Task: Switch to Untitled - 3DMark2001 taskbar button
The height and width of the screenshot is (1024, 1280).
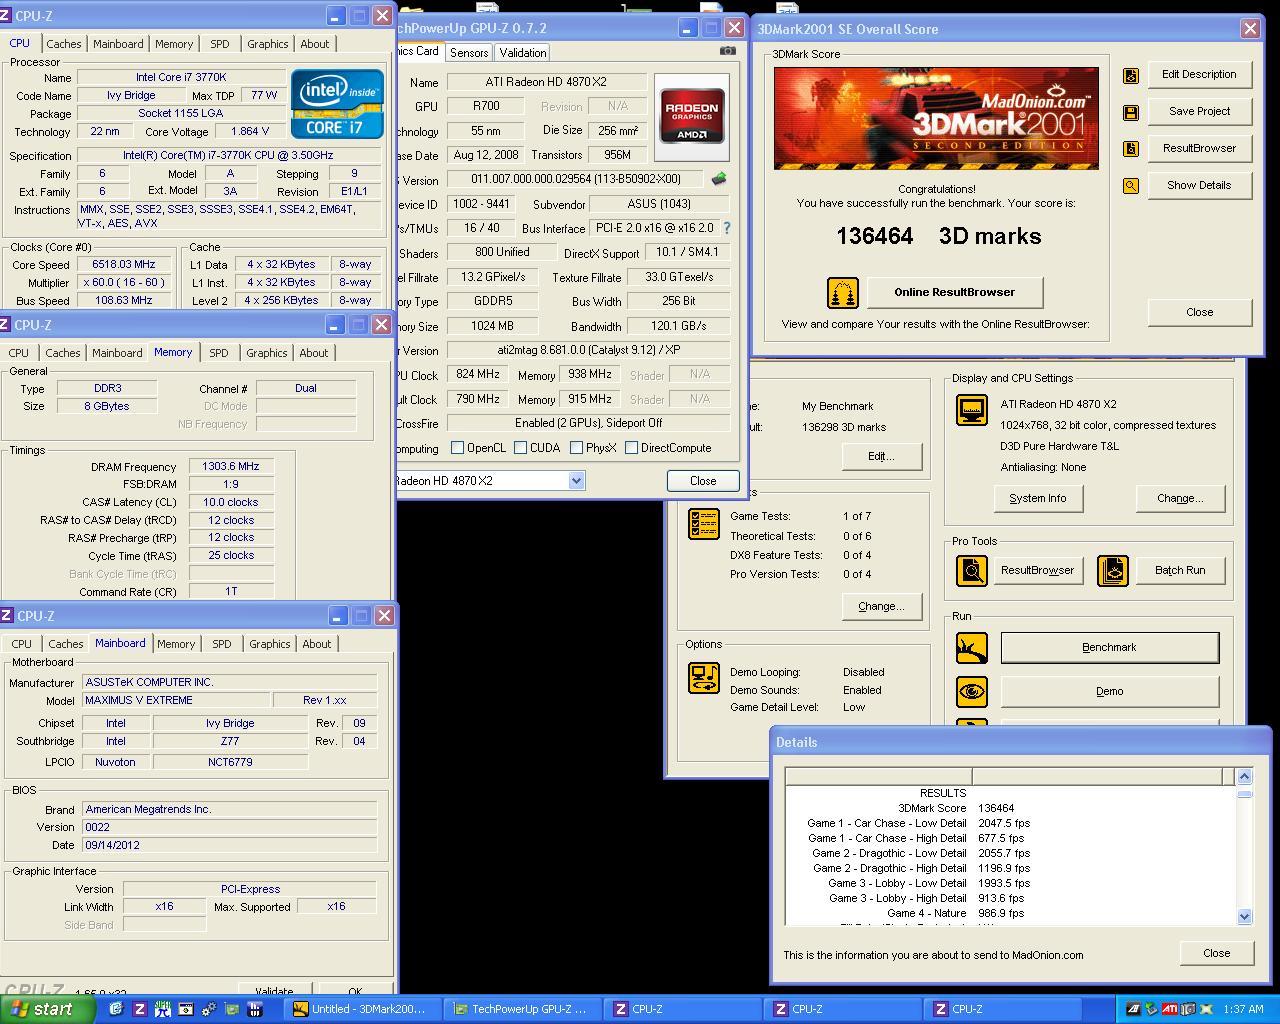Action: point(363,1009)
